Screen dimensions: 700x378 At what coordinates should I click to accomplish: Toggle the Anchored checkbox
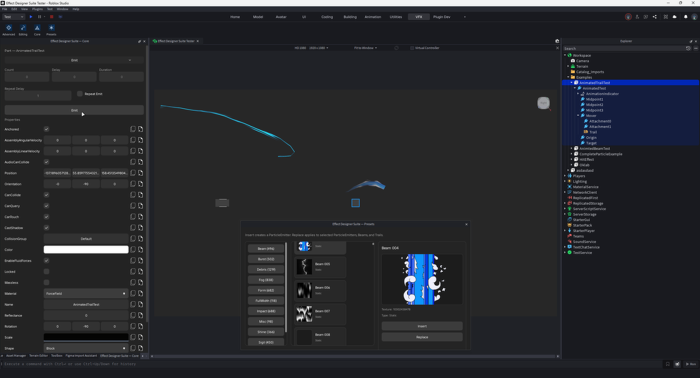click(46, 129)
